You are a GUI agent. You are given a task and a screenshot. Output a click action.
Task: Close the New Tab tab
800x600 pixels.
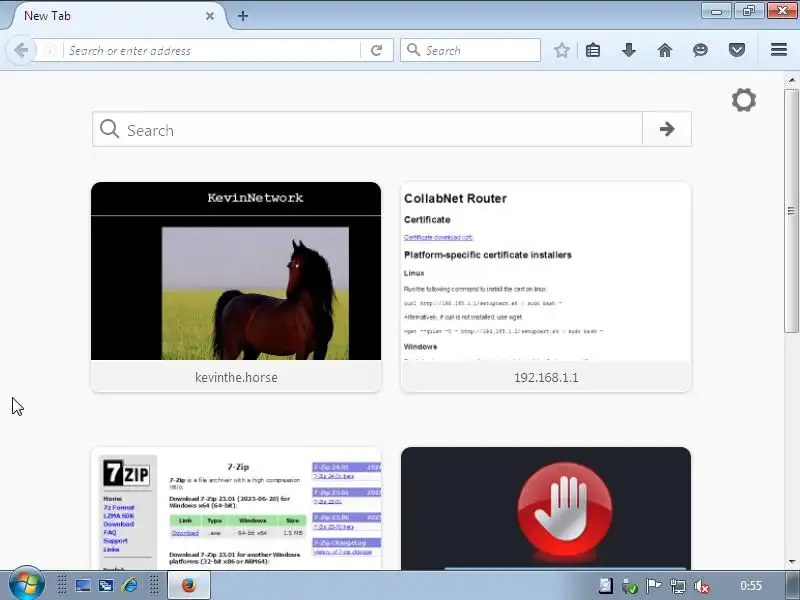point(210,16)
